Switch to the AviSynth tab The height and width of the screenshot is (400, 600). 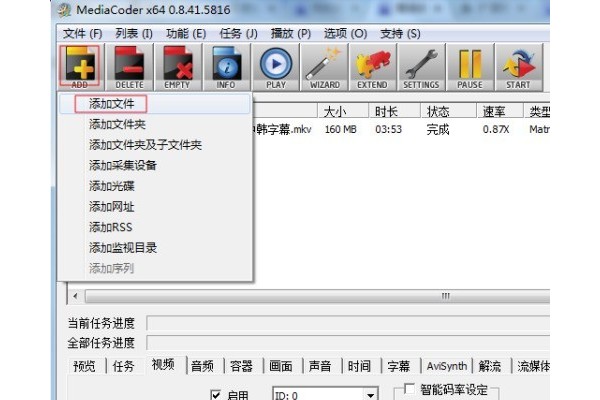pos(447,366)
